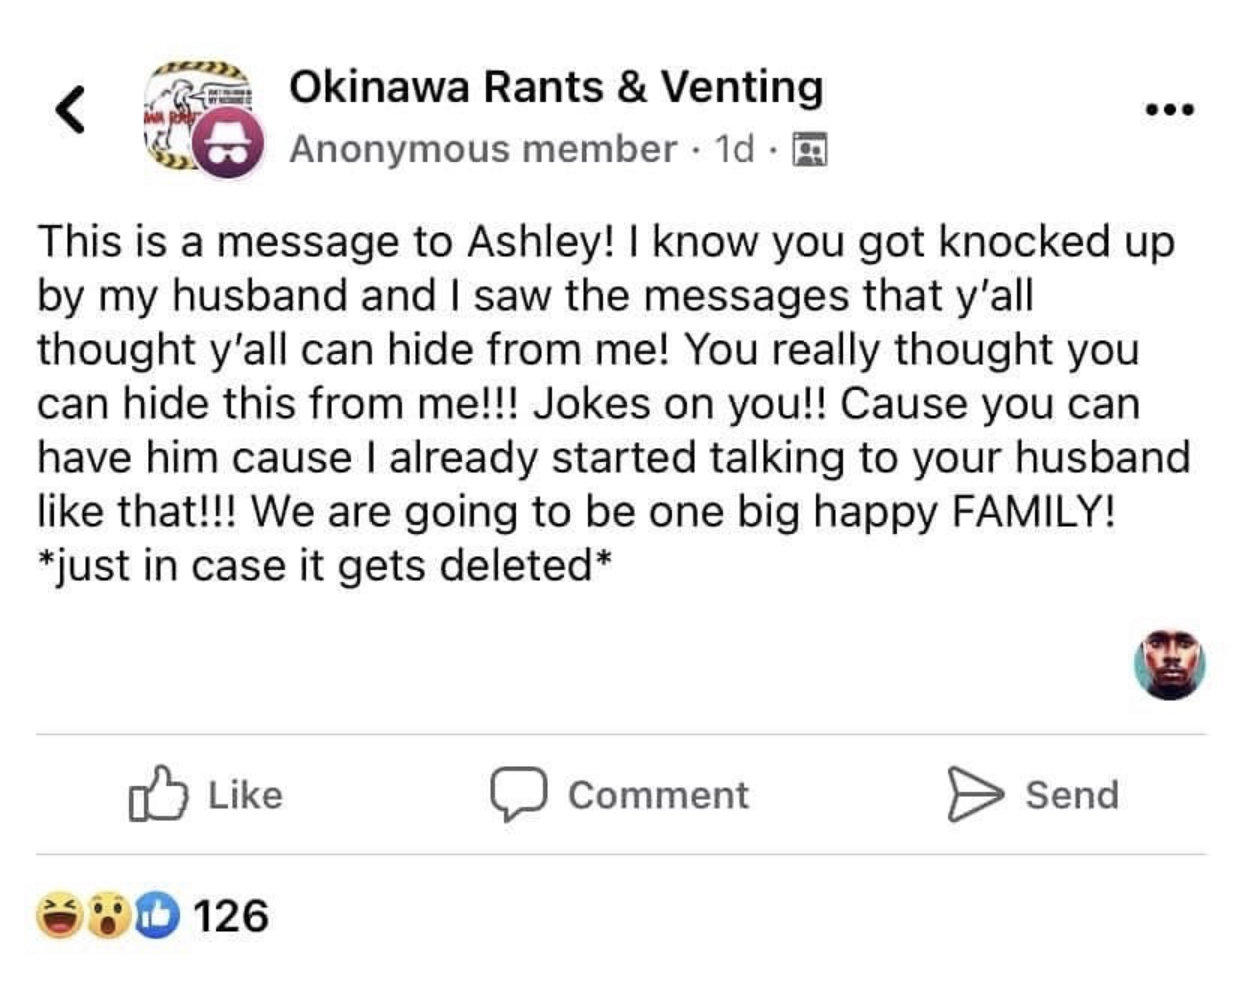Click the Anonymous member label
Screen dimensions: 1242x981
(483, 149)
